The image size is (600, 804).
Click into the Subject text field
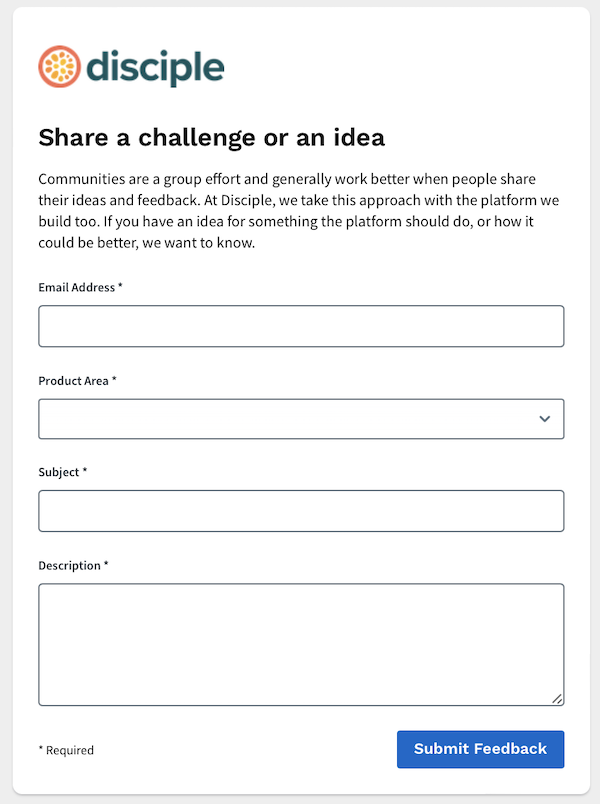pos(301,511)
